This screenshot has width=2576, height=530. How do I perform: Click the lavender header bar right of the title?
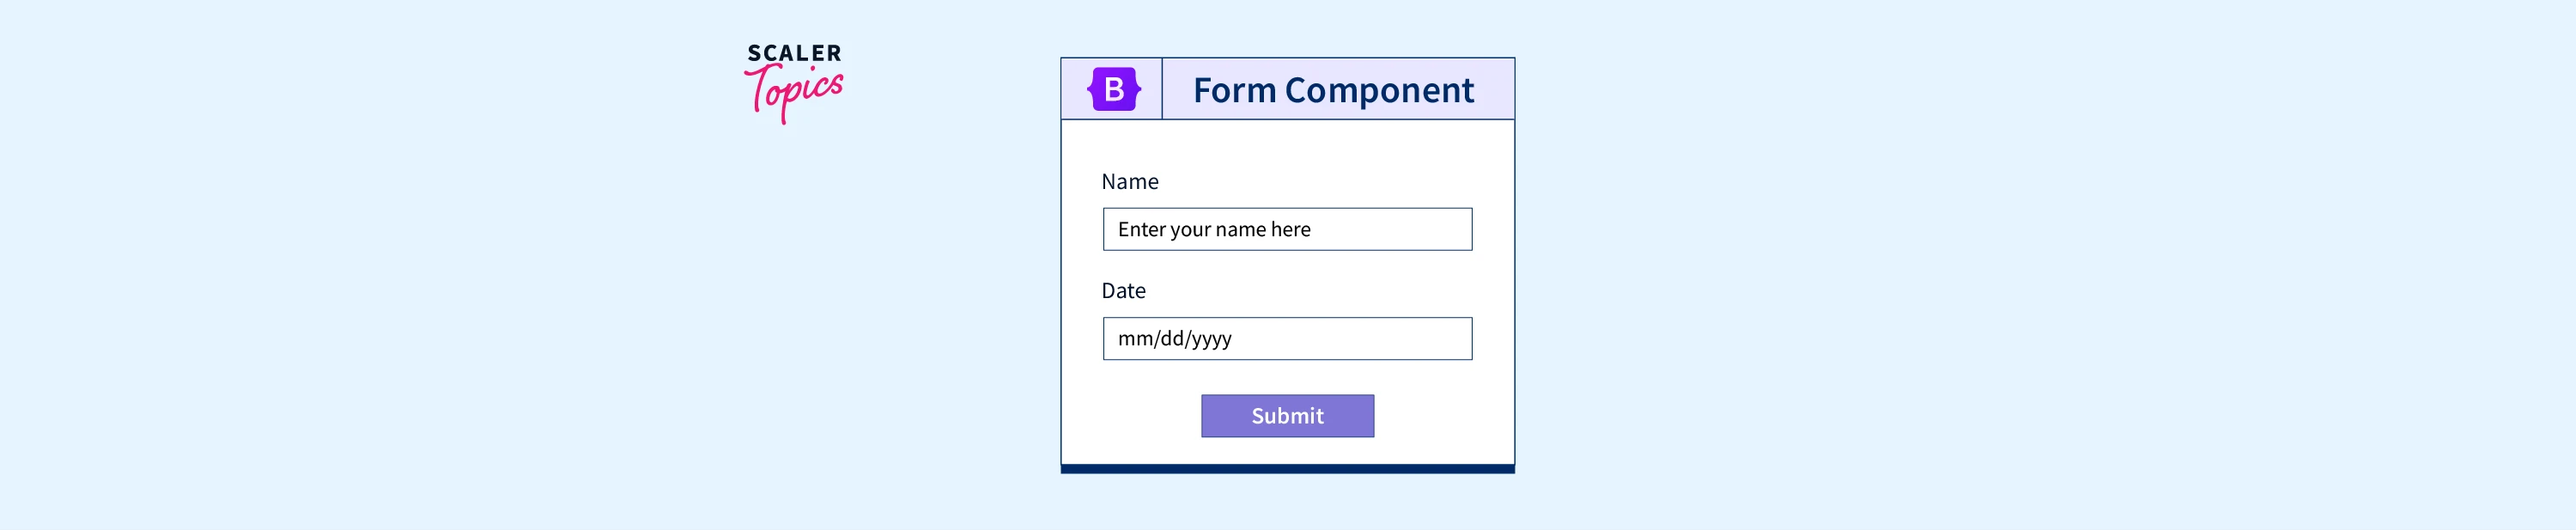pos(1494,90)
